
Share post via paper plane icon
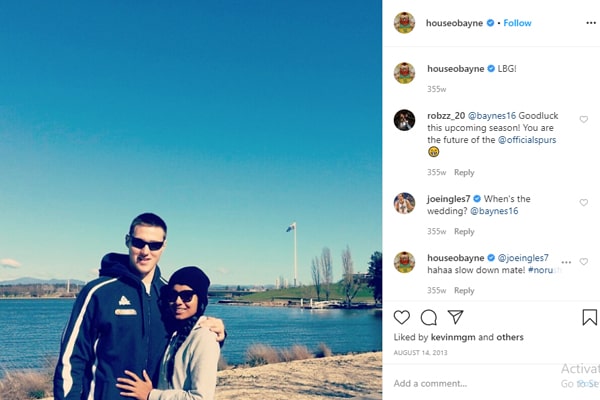coord(455,317)
